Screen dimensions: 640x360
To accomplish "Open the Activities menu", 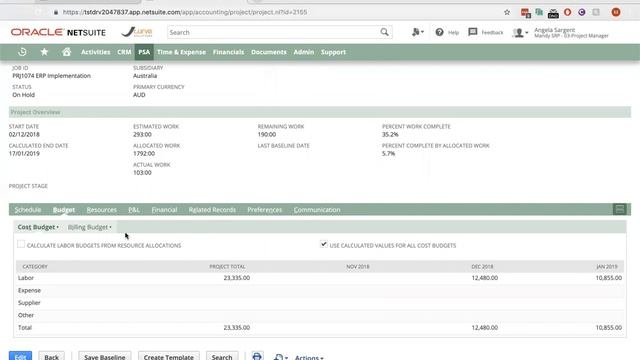I will tap(96, 52).
